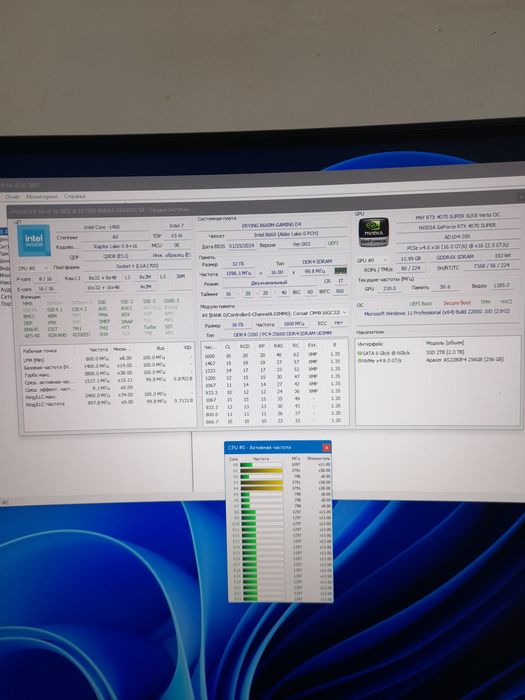Click the Intel inside CPU logo
This screenshot has width=525, height=700.
(34, 240)
